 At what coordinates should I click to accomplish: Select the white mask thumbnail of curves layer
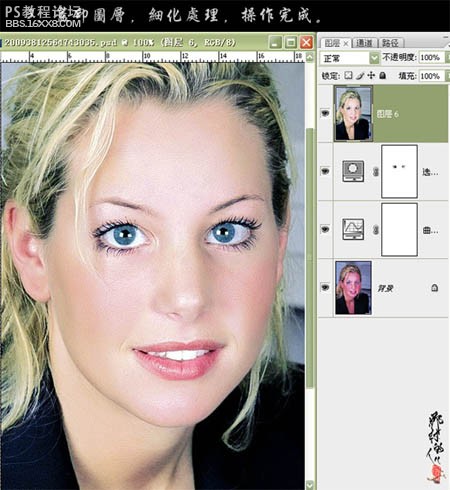[399, 230]
